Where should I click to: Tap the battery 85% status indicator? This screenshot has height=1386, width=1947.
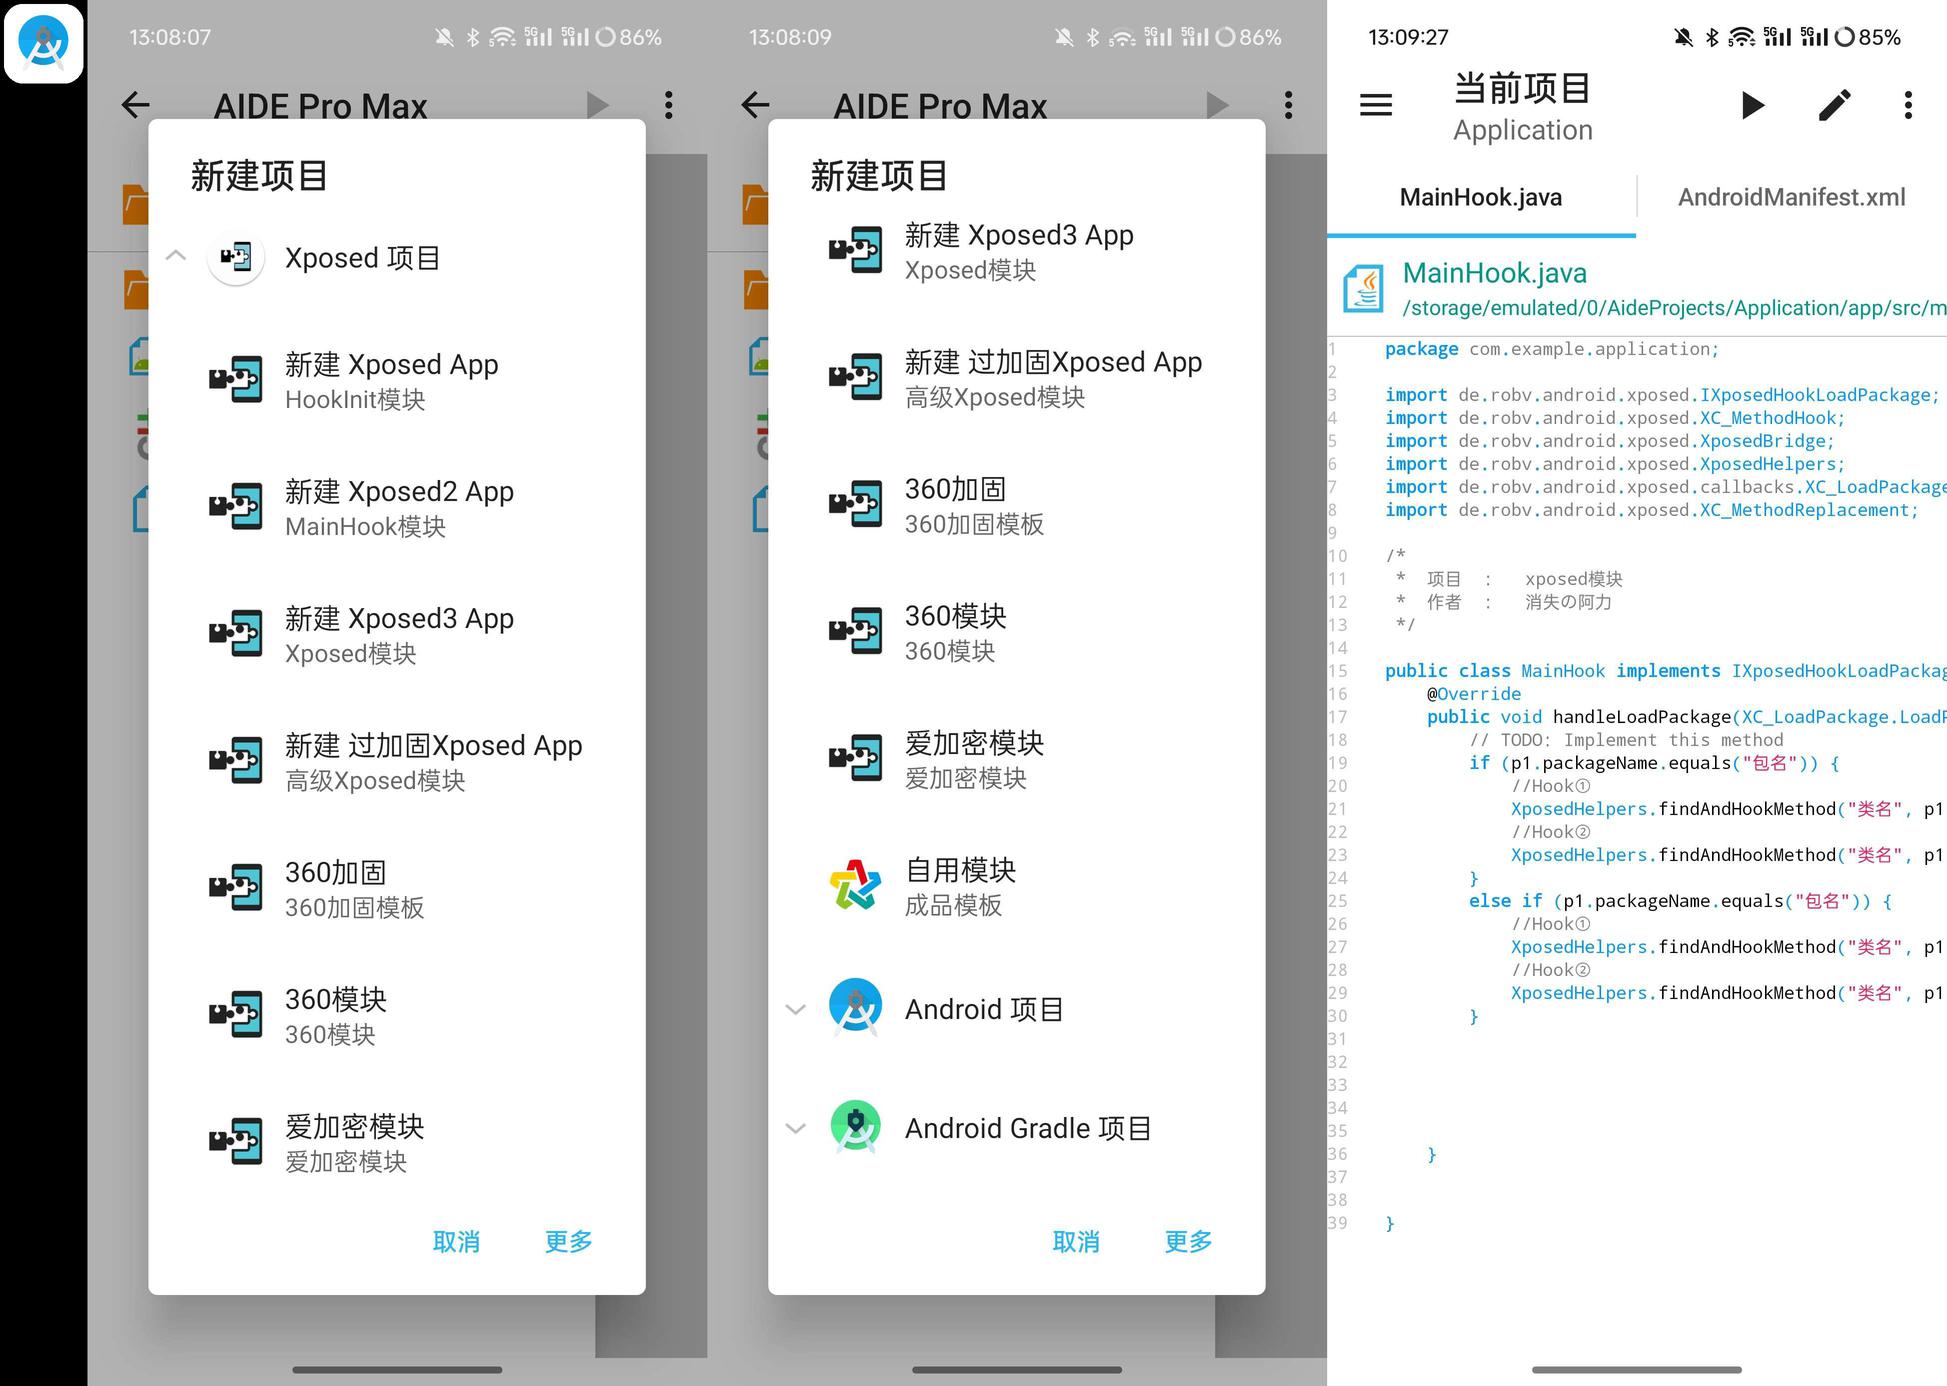pyautogui.click(x=1869, y=37)
